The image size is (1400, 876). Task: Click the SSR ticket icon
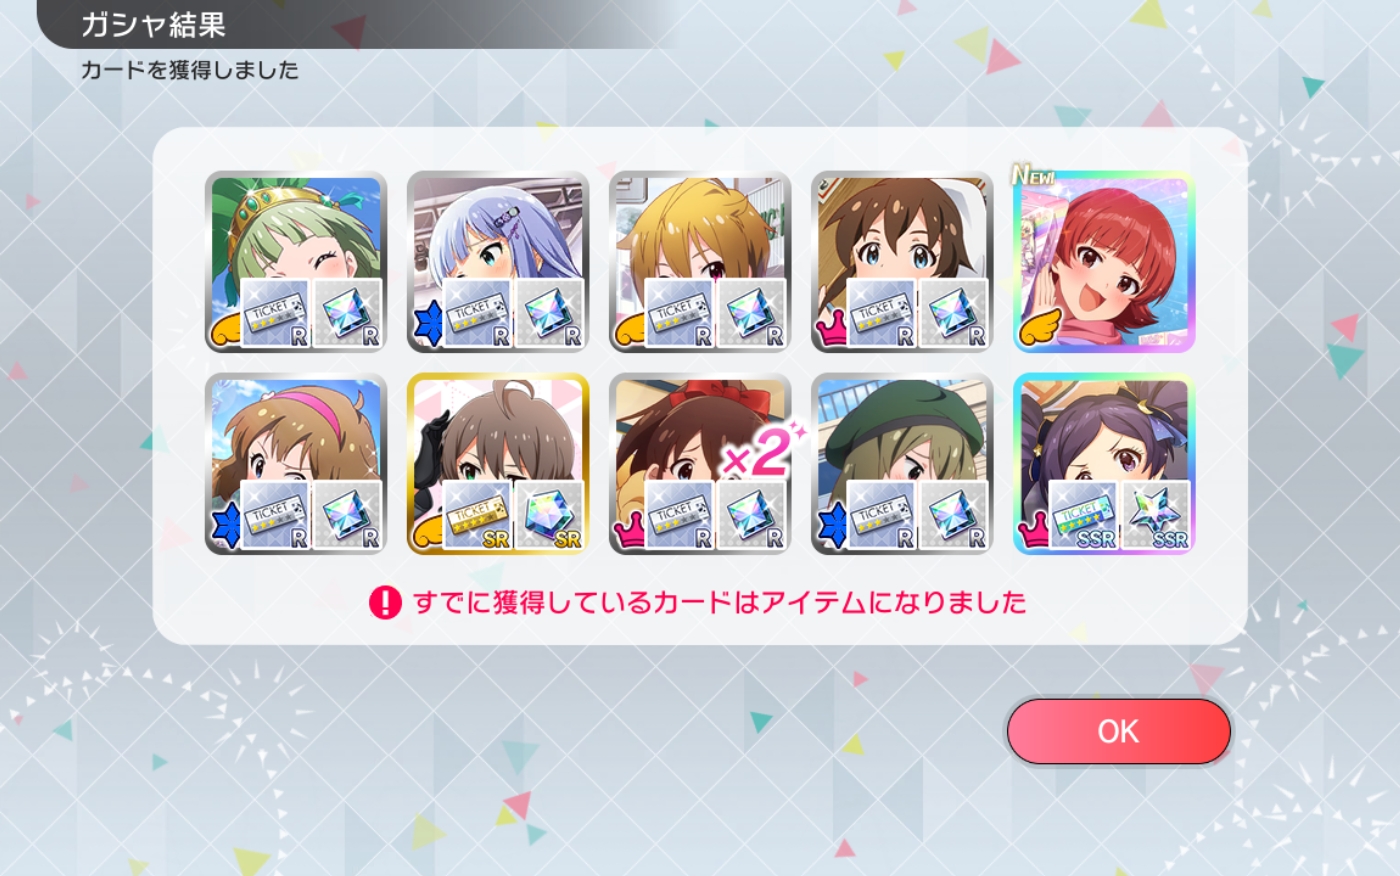tap(1083, 515)
